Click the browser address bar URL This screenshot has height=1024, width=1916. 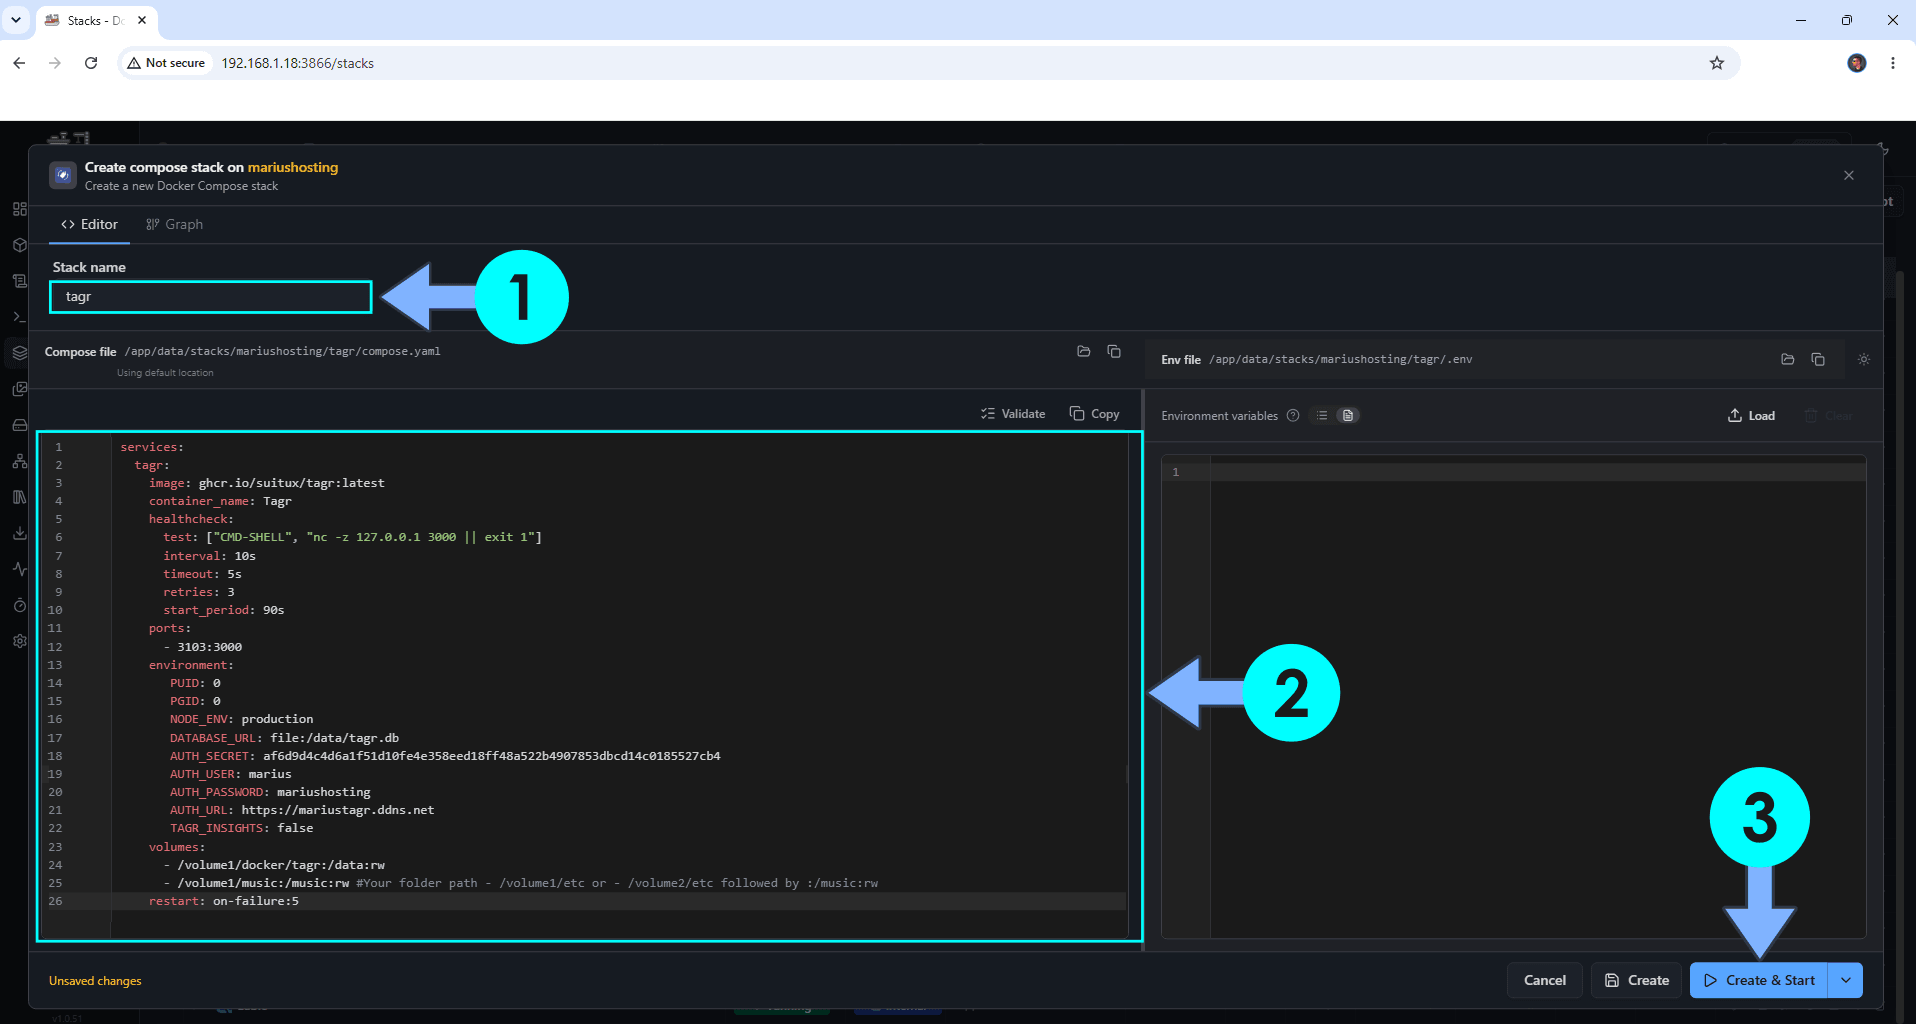(x=298, y=63)
